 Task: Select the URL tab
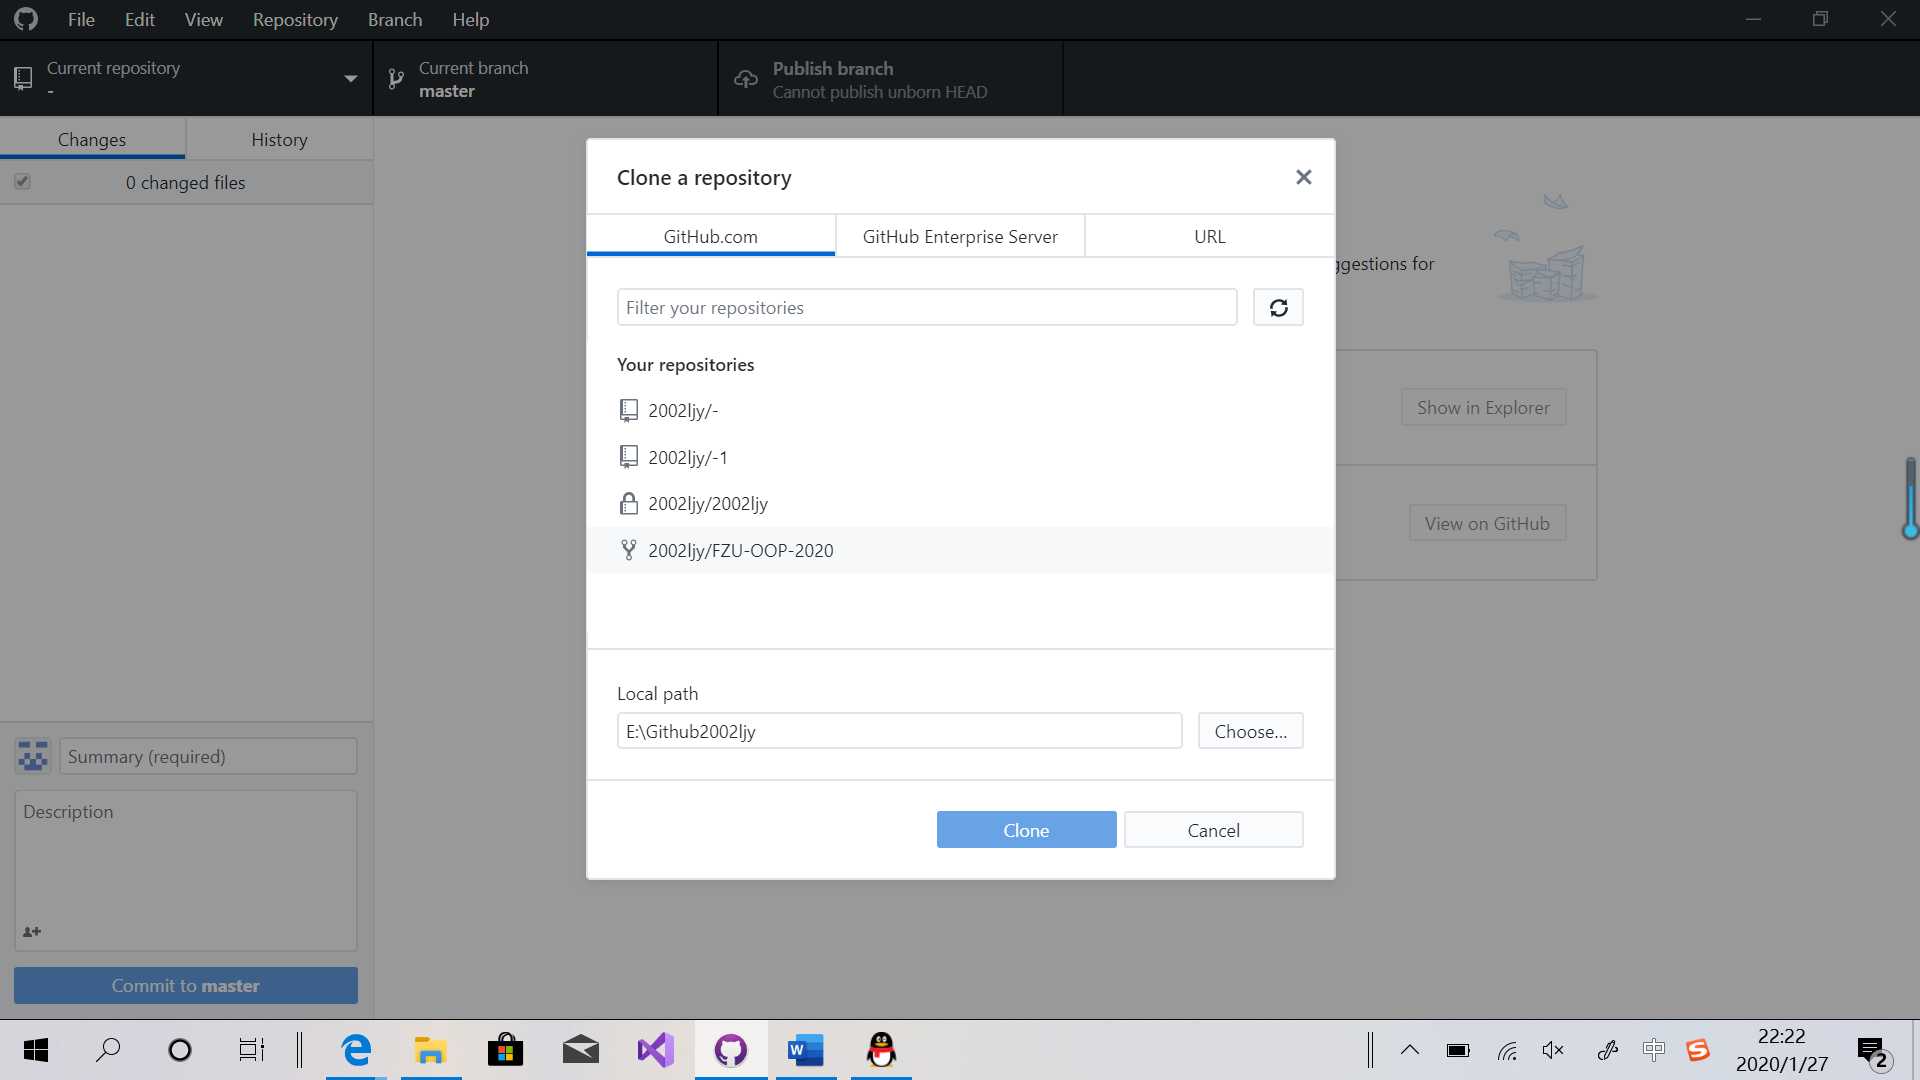1210,236
